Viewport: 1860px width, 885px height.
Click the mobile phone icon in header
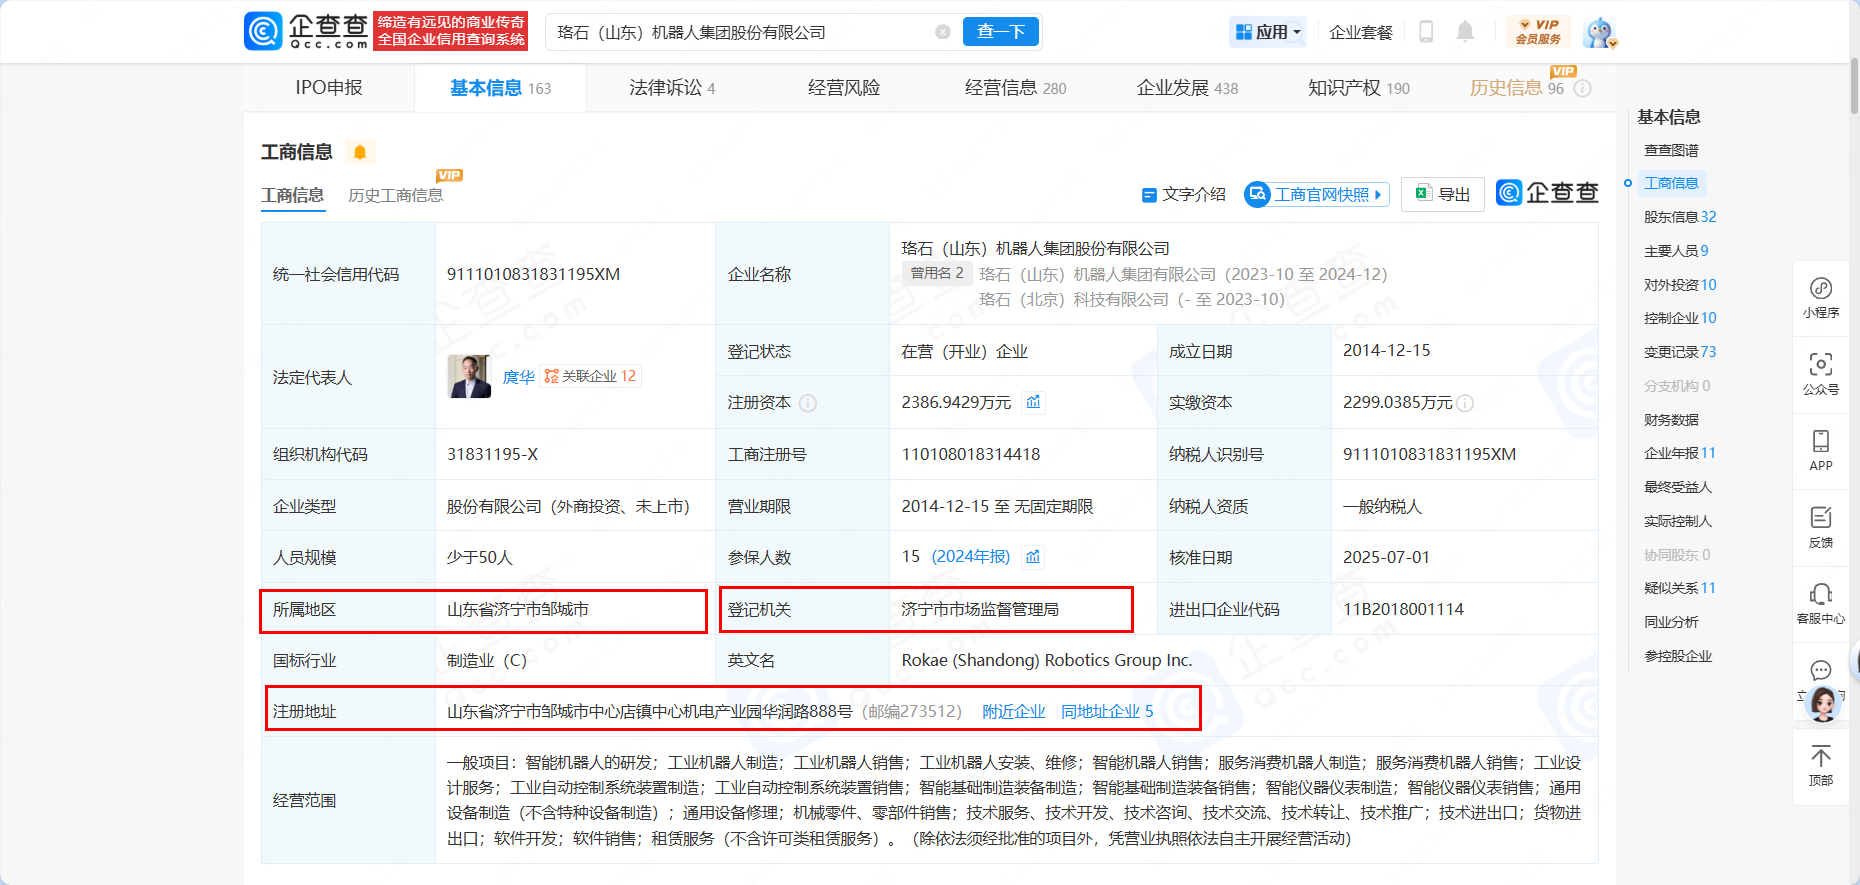(1426, 32)
